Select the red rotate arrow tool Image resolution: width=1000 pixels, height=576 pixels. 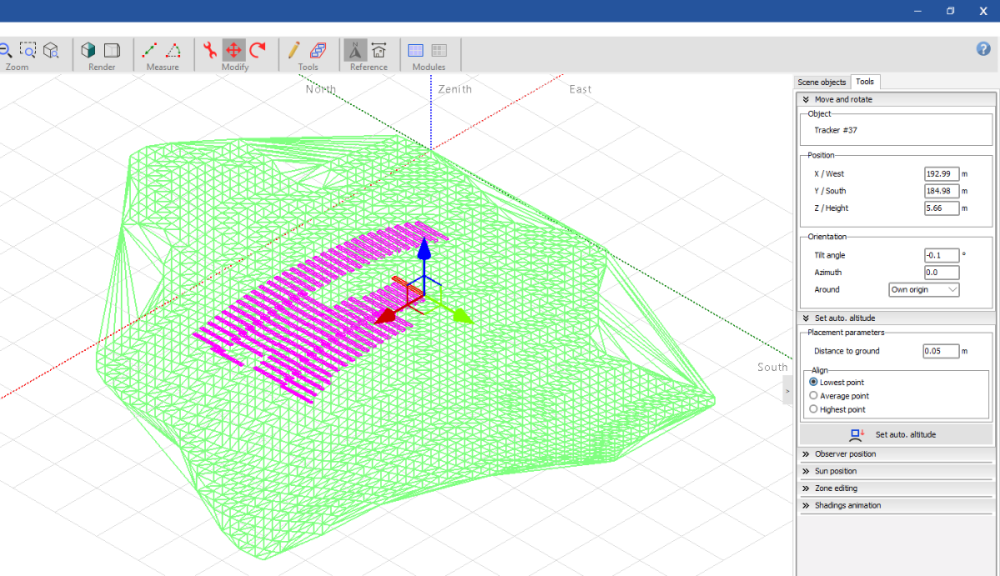click(x=258, y=50)
